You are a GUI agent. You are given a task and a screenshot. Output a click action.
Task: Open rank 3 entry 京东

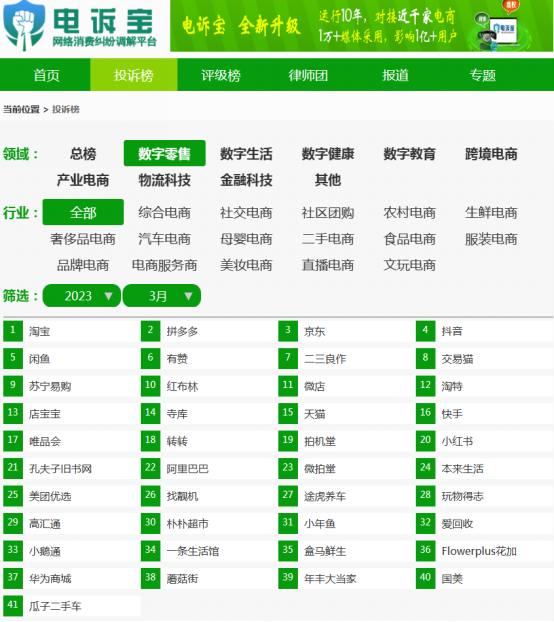[315, 331]
